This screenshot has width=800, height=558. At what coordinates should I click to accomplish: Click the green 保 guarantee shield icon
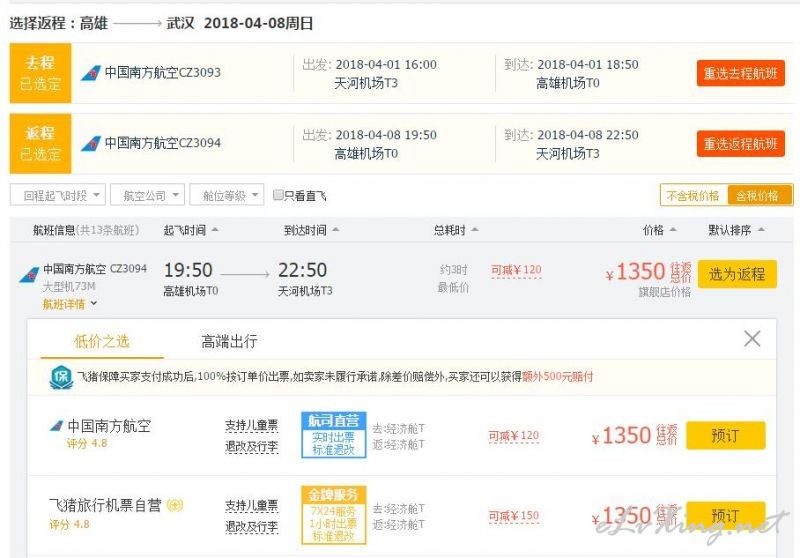(61, 377)
